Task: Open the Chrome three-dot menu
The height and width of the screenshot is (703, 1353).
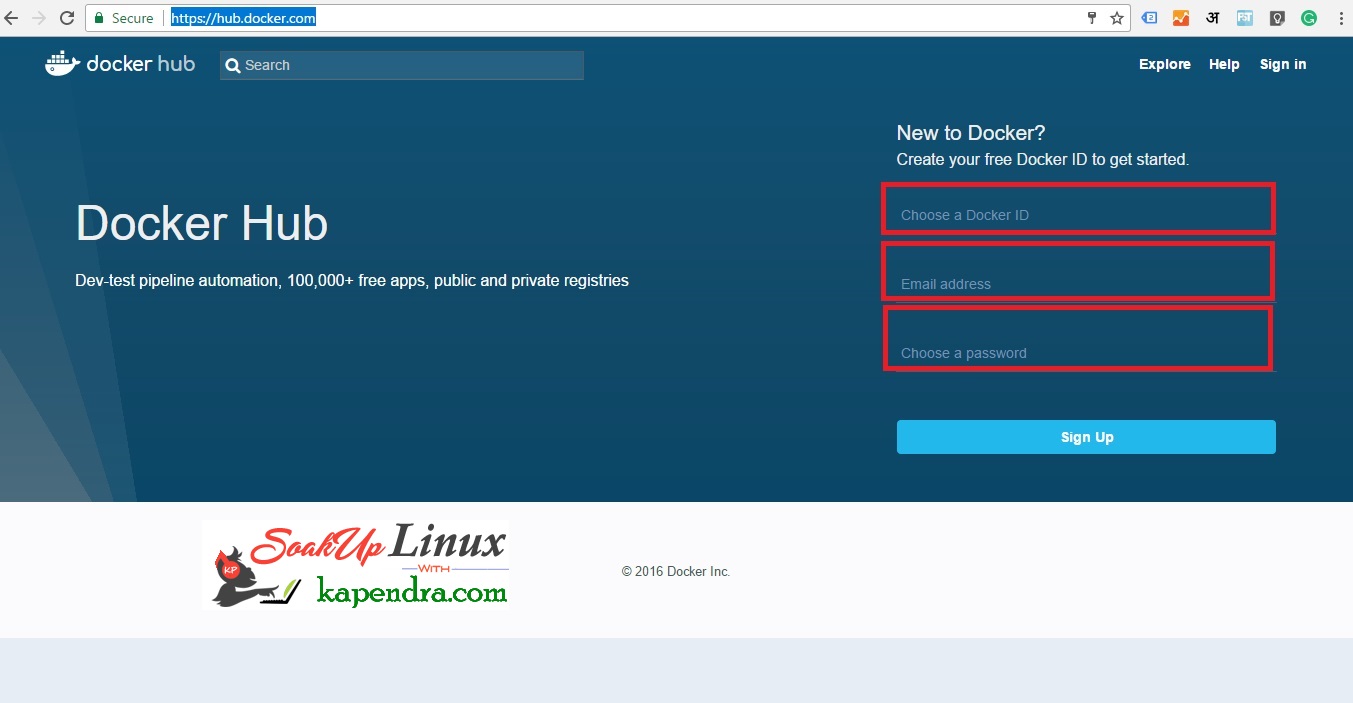Action: (1340, 18)
